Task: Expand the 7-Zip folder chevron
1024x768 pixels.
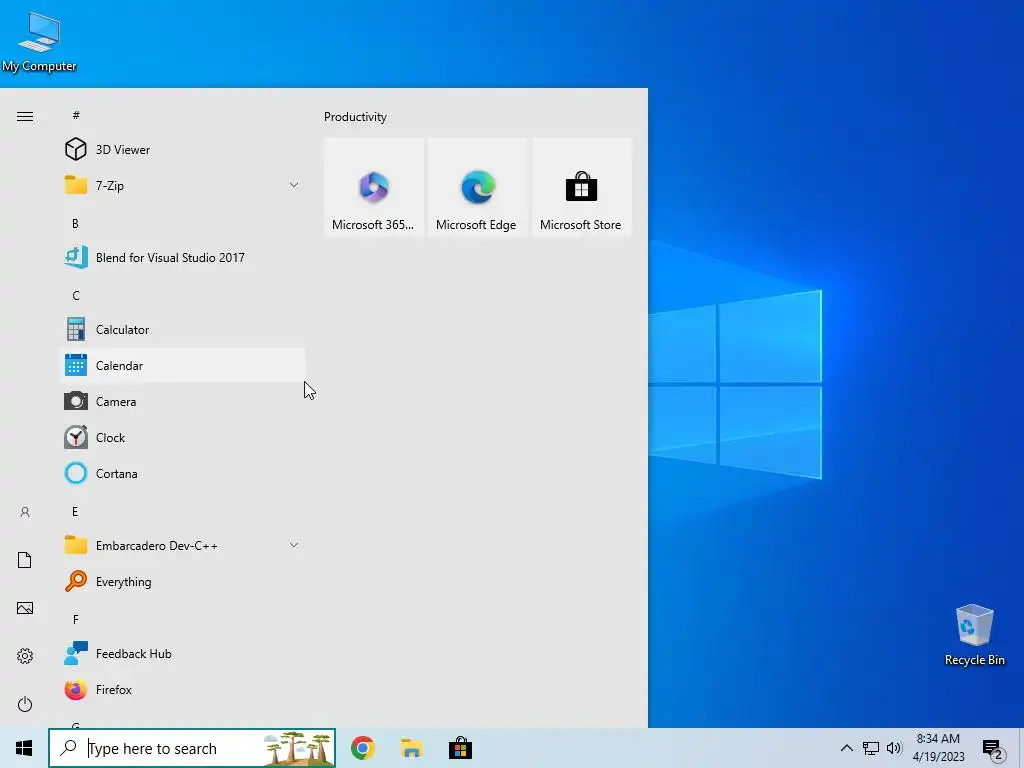Action: [294, 185]
